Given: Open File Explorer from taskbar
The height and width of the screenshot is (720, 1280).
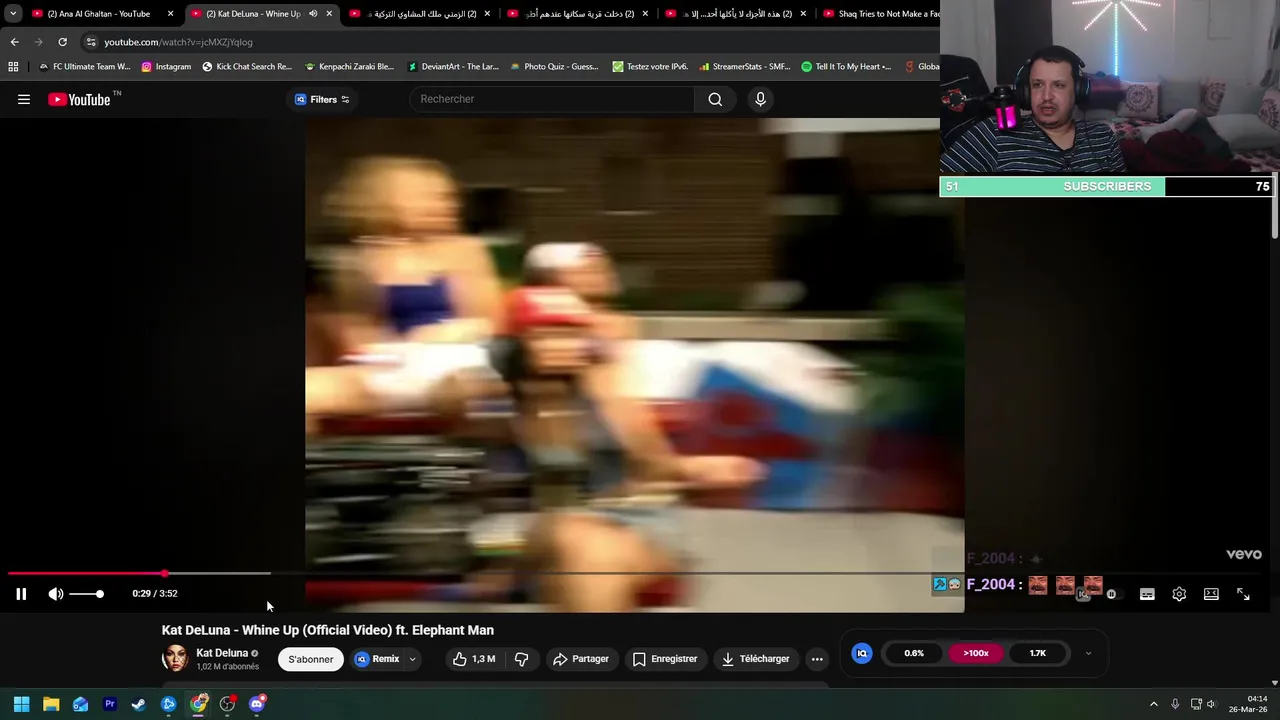Looking at the screenshot, I should [x=51, y=704].
